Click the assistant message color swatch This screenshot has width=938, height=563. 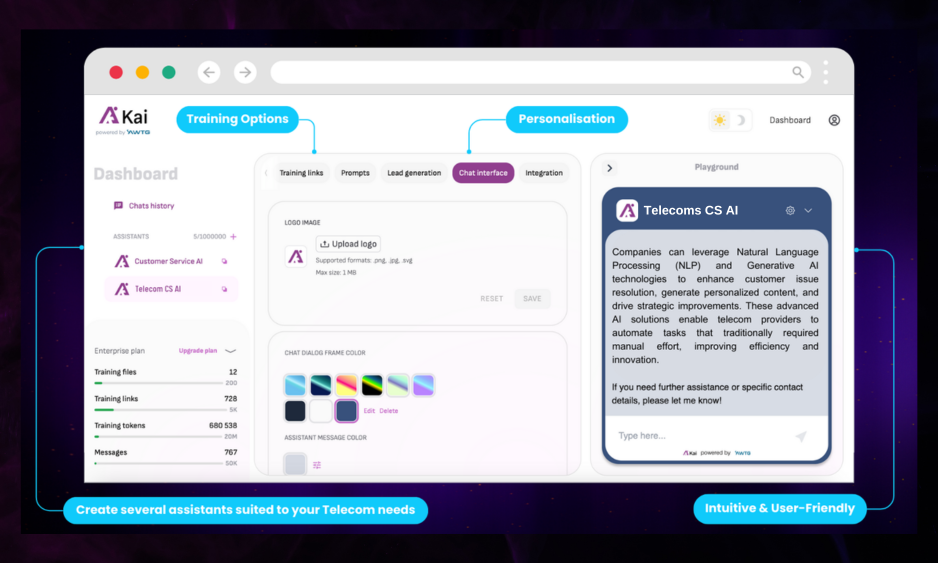click(295, 464)
